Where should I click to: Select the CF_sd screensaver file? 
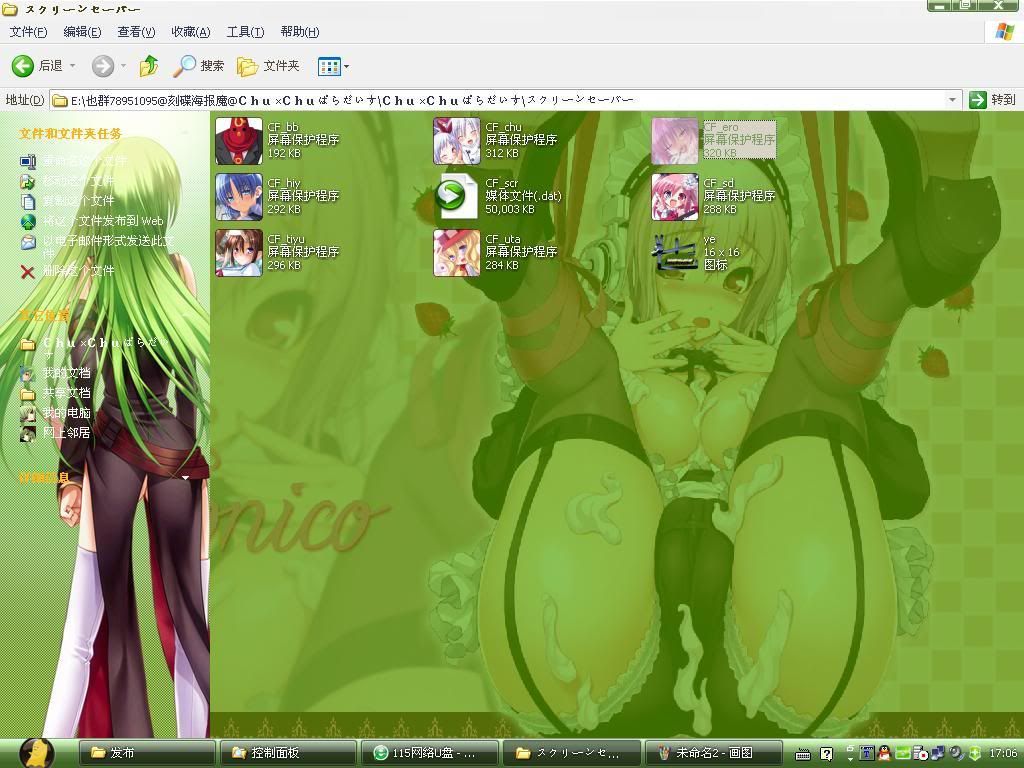click(713, 197)
